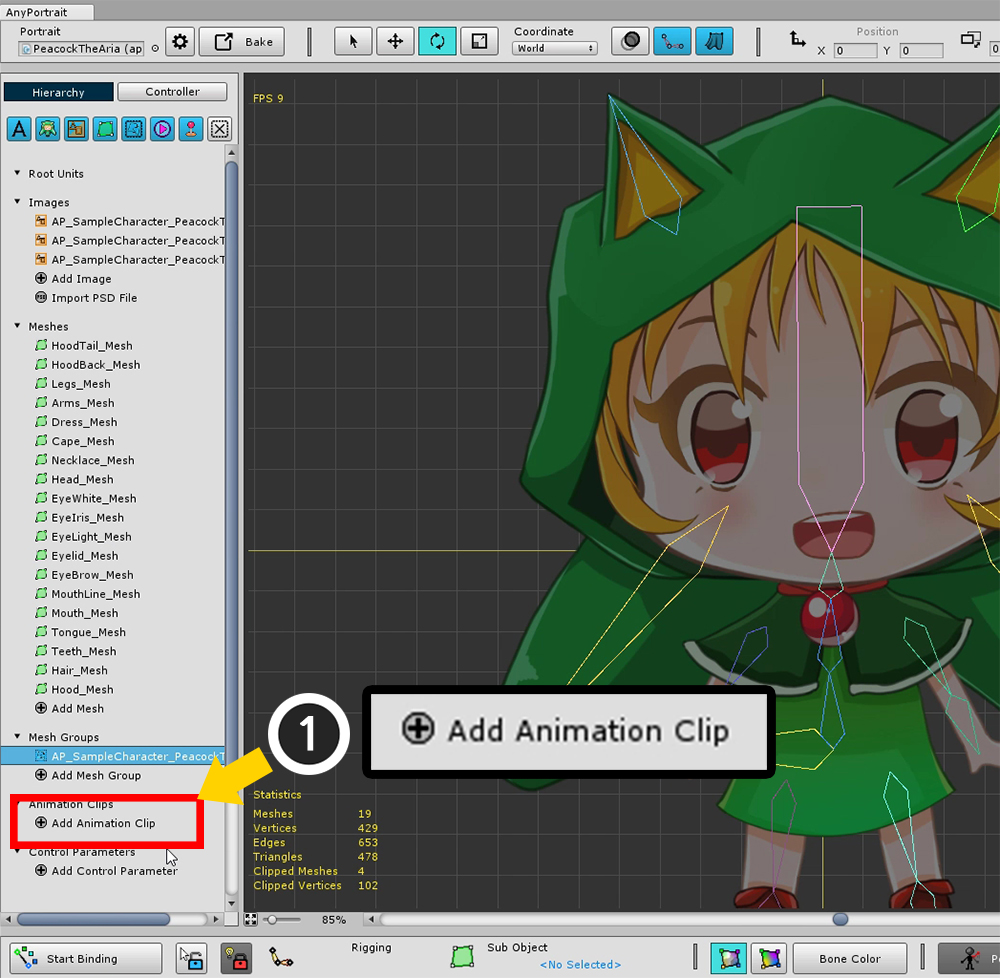Click the hierarchy horizontal scrollbar thumb
The image size is (1000, 978).
click(x=93, y=919)
